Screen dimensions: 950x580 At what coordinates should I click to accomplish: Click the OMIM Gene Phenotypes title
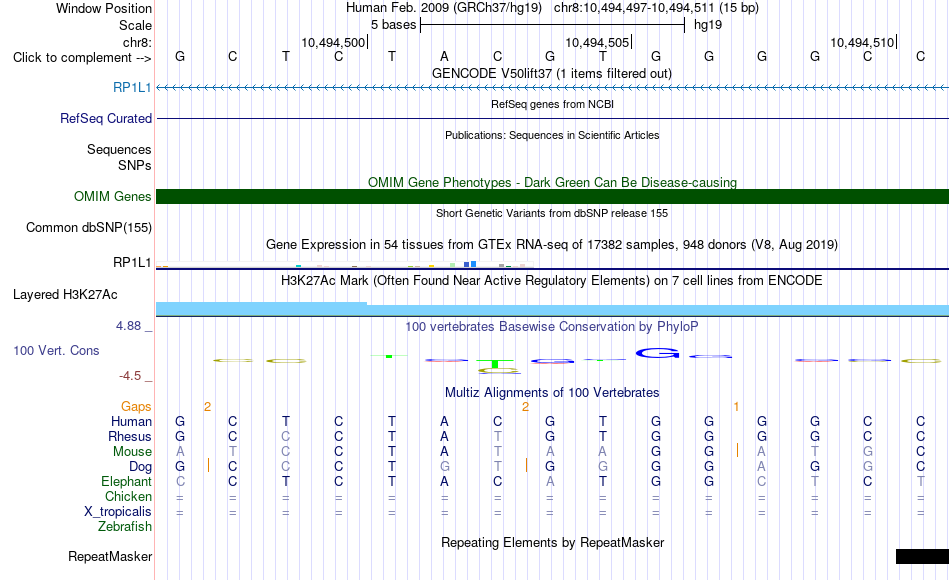552,182
